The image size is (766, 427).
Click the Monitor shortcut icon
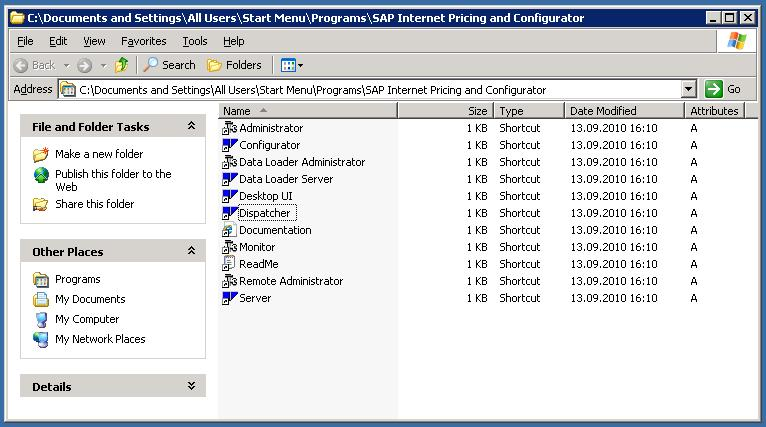click(230, 247)
